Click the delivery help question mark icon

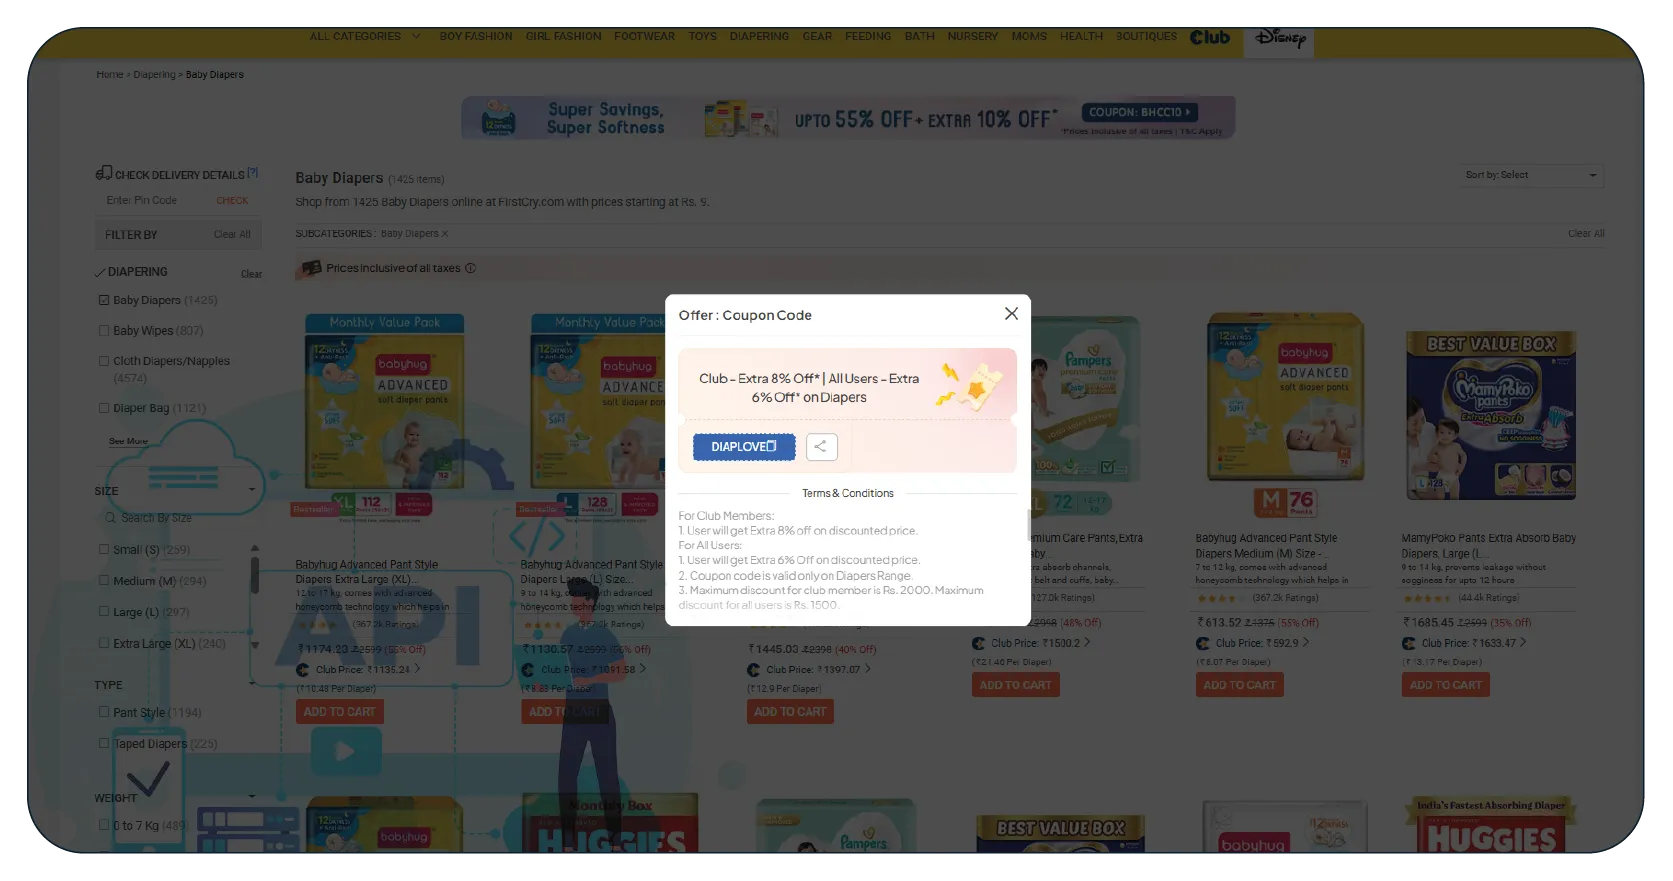pos(253,173)
